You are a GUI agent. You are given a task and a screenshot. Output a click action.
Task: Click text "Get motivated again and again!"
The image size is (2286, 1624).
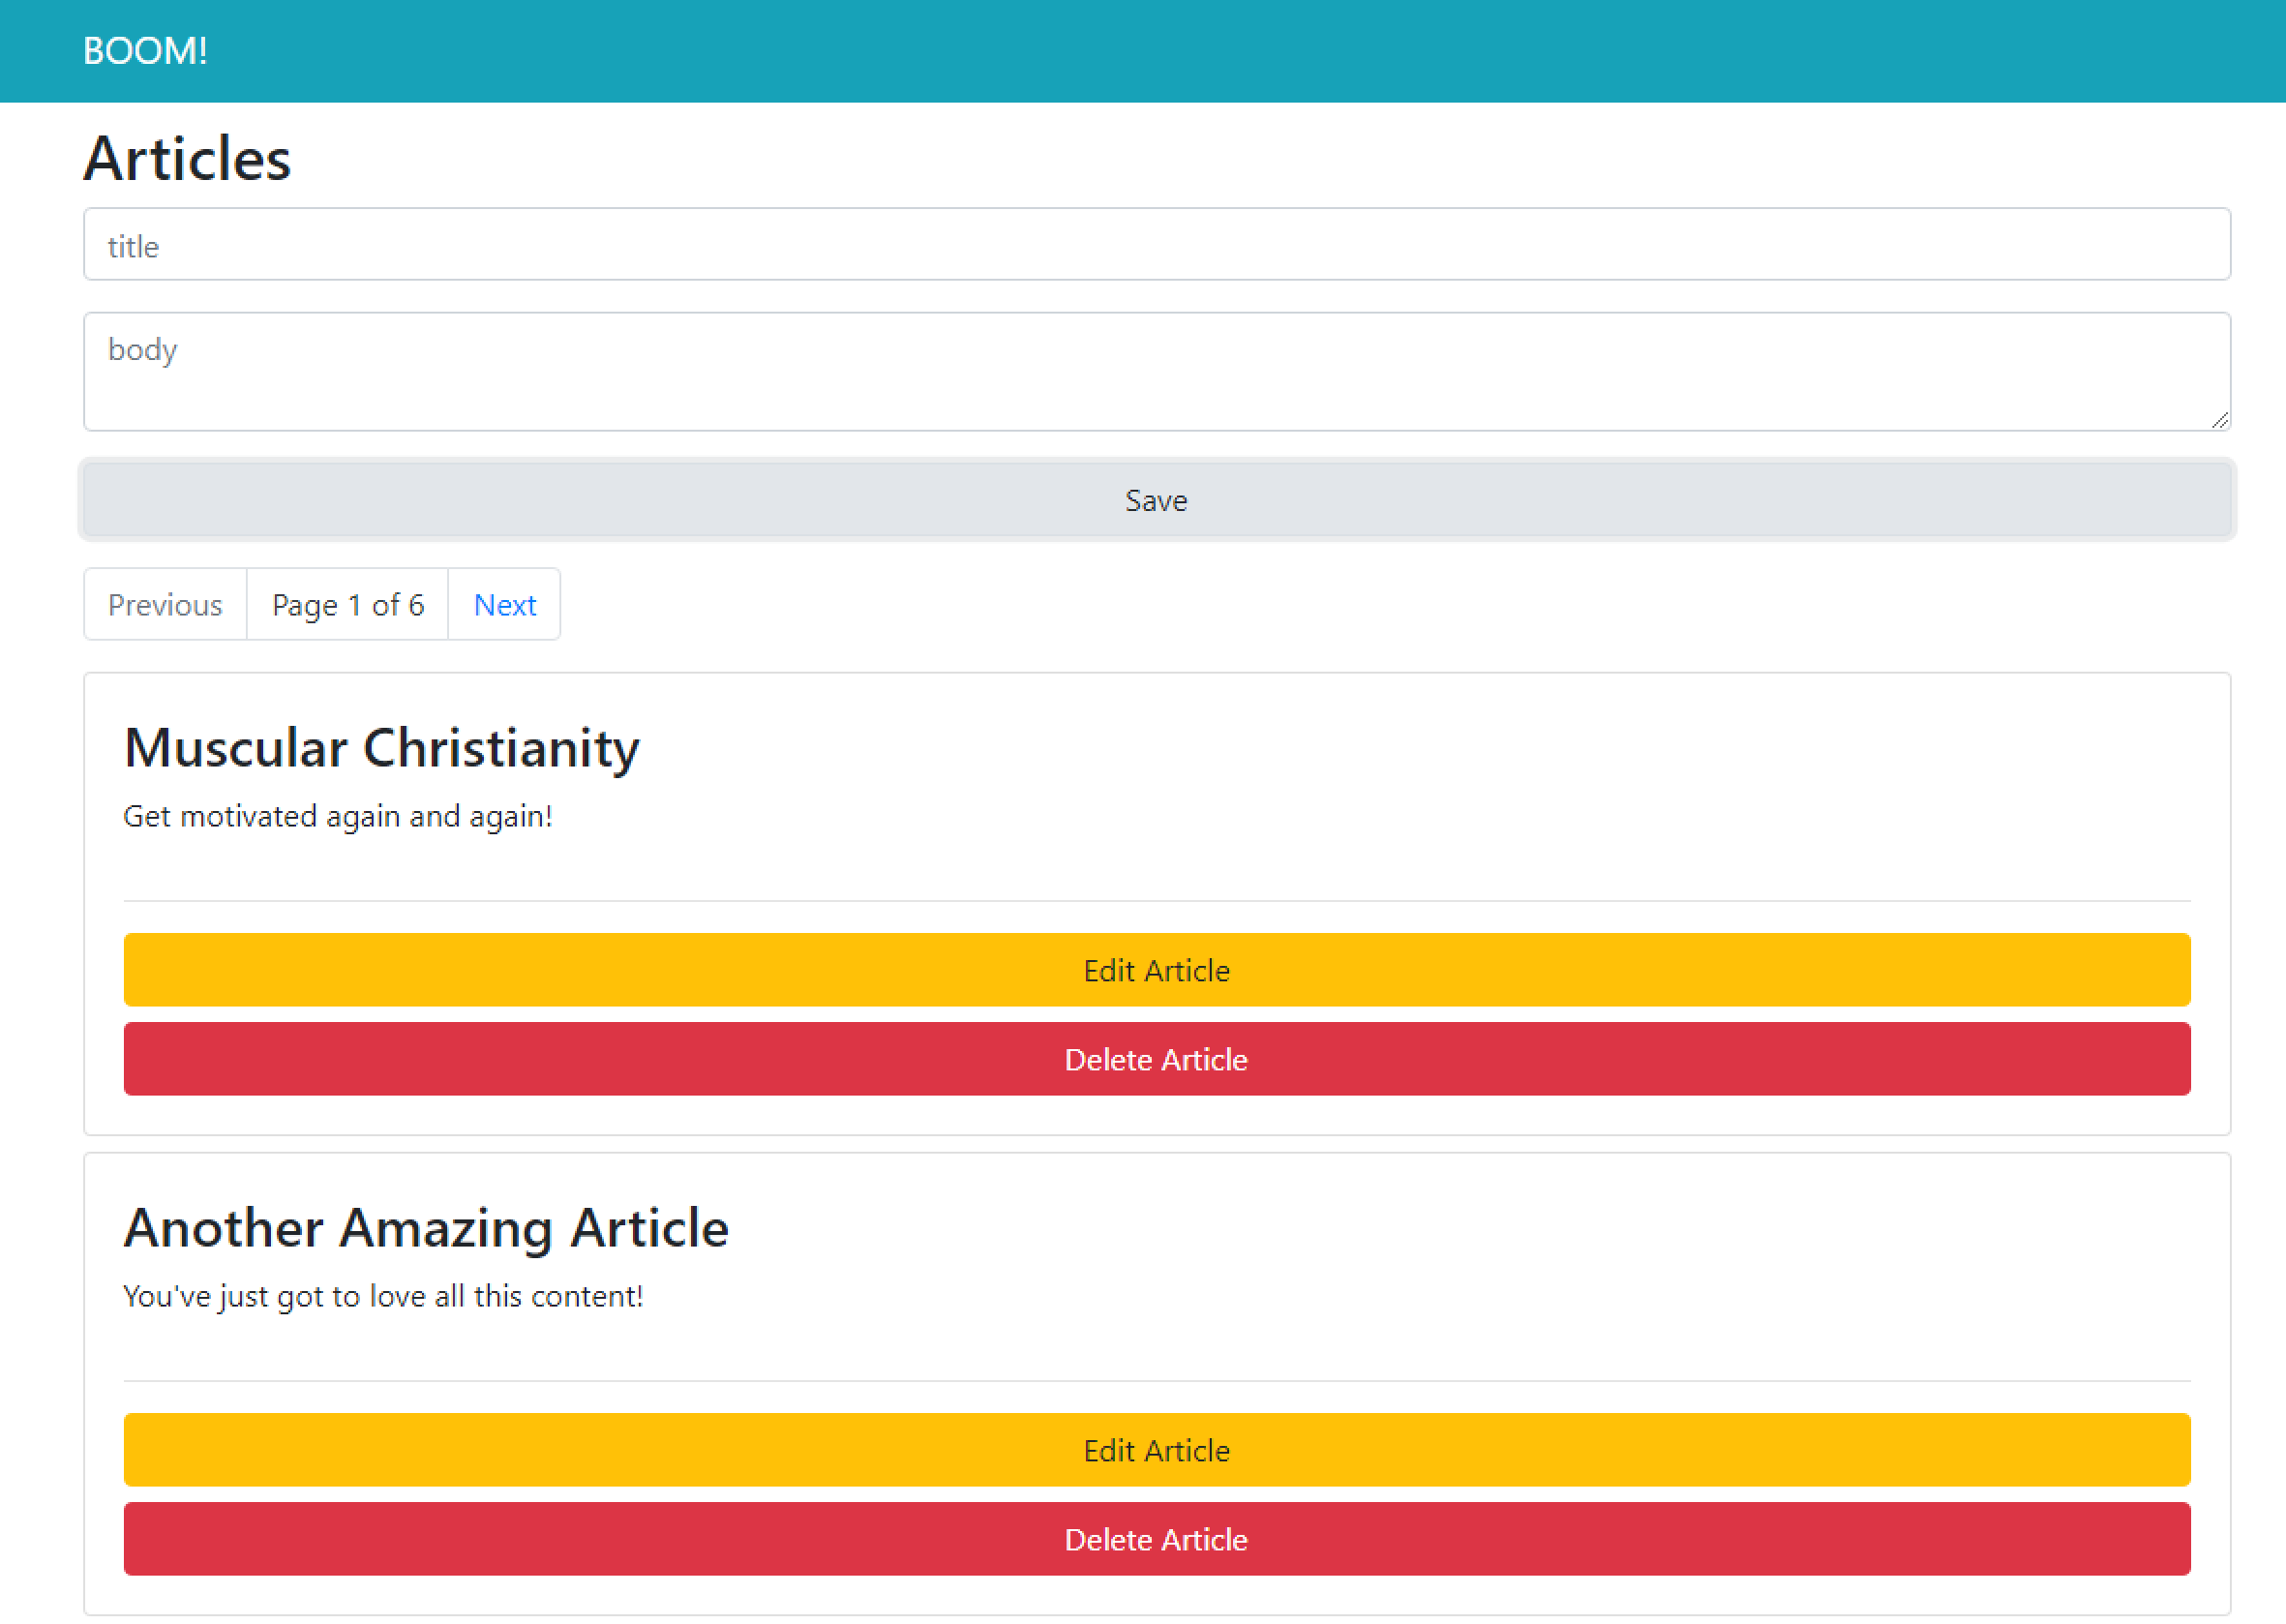pos(337,816)
